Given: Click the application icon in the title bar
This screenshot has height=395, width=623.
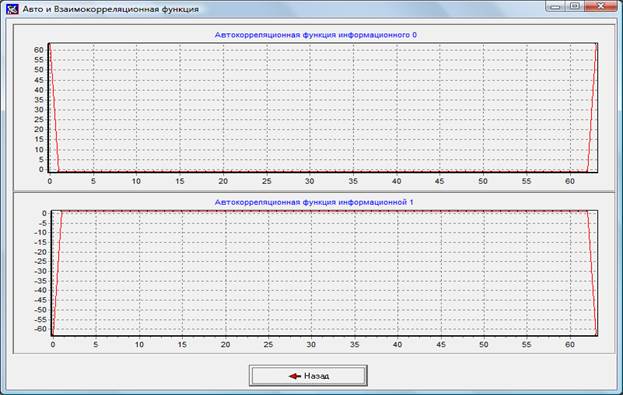Looking at the screenshot, I should pyautogui.click(x=12, y=9).
